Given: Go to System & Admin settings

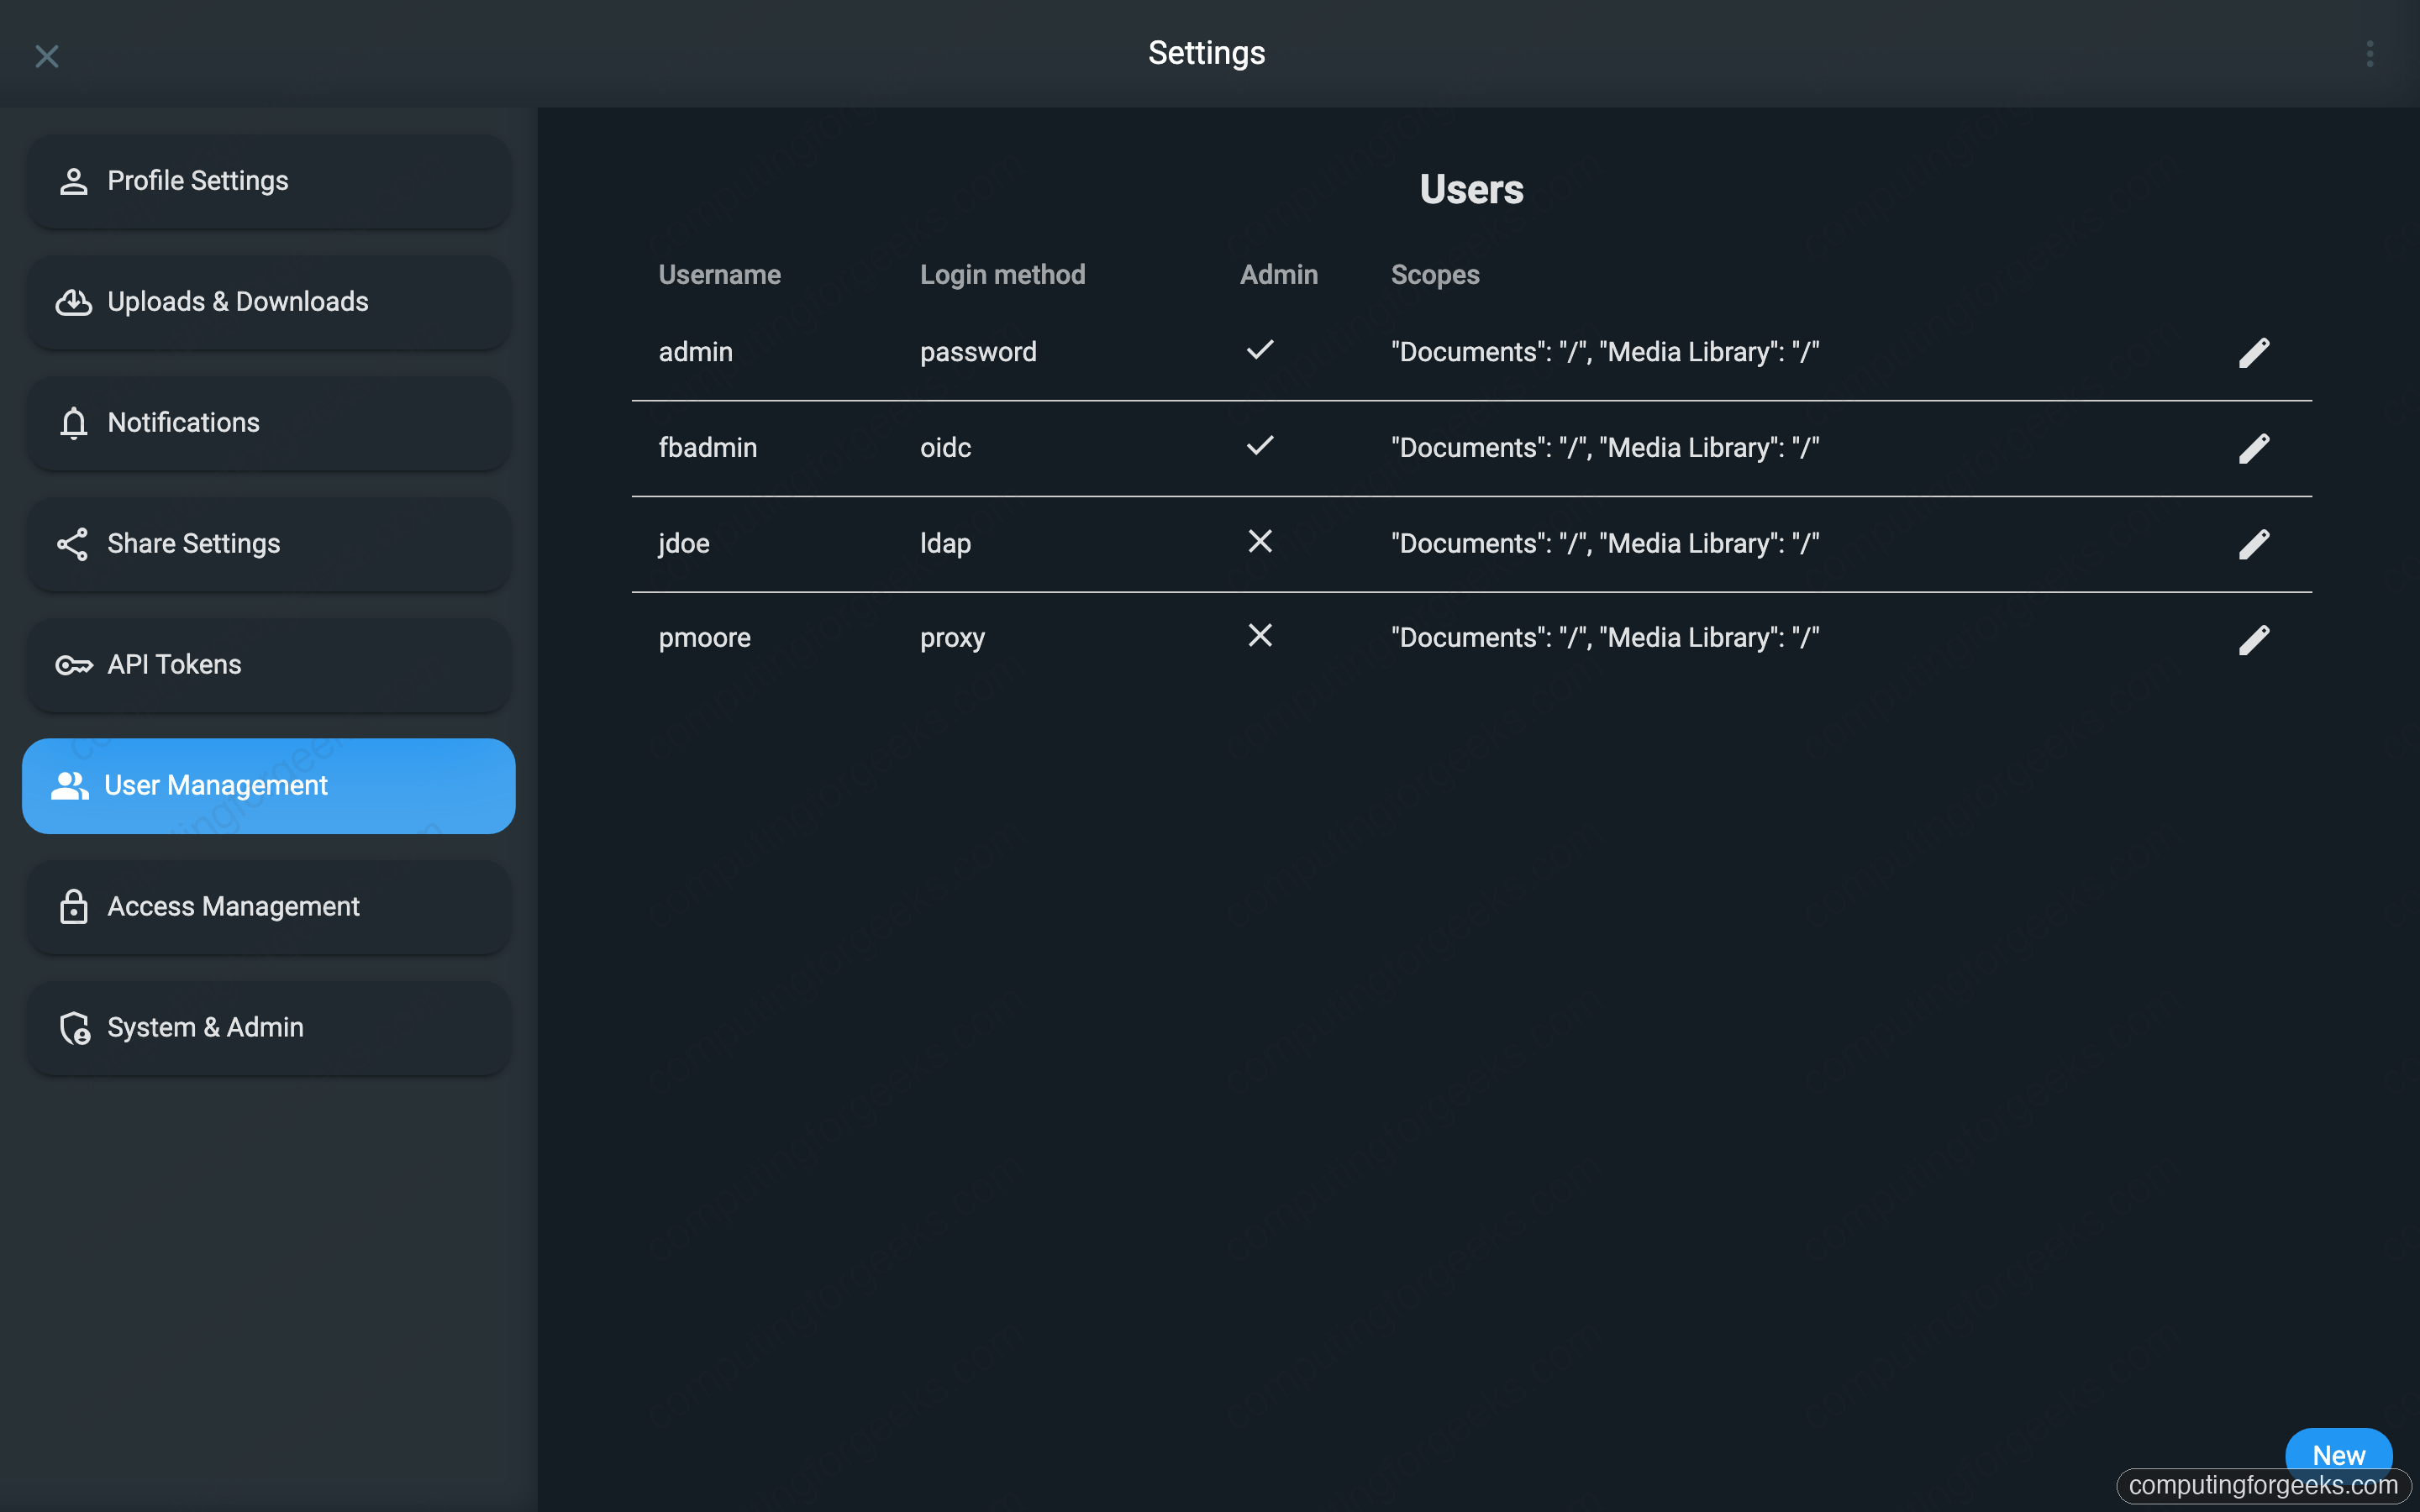Looking at the screenshot, I should (269, 1028).
